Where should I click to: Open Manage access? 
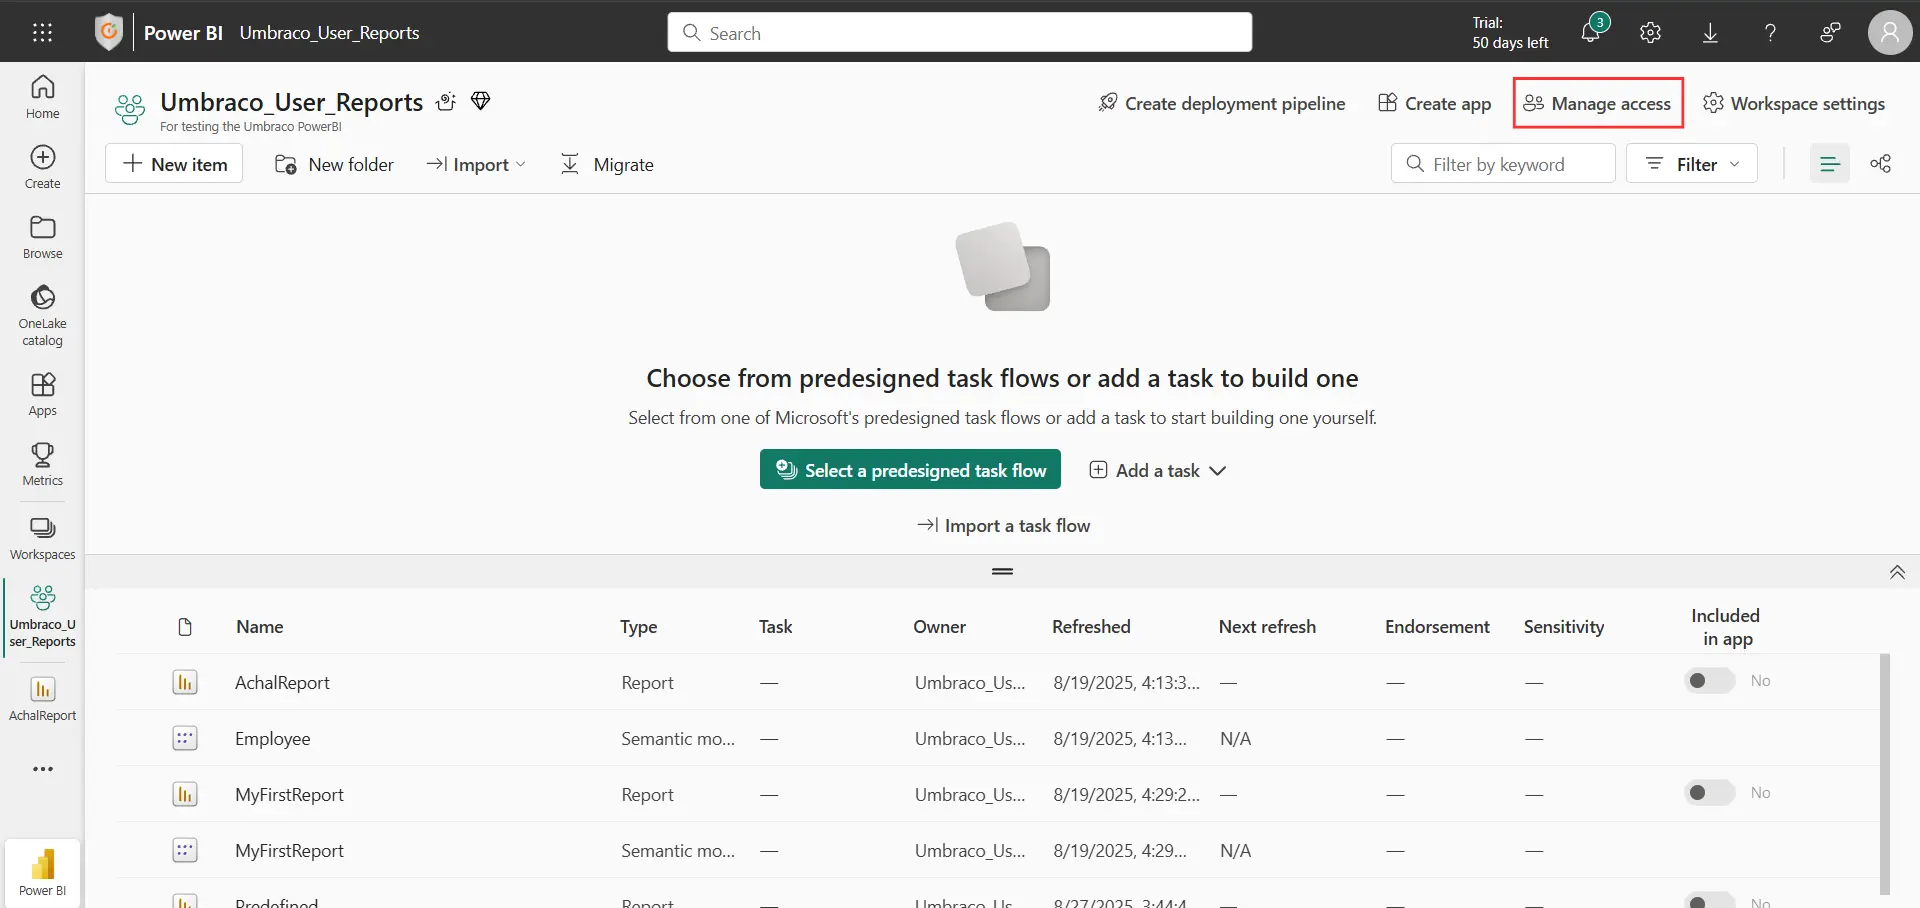pos(1598,103)
